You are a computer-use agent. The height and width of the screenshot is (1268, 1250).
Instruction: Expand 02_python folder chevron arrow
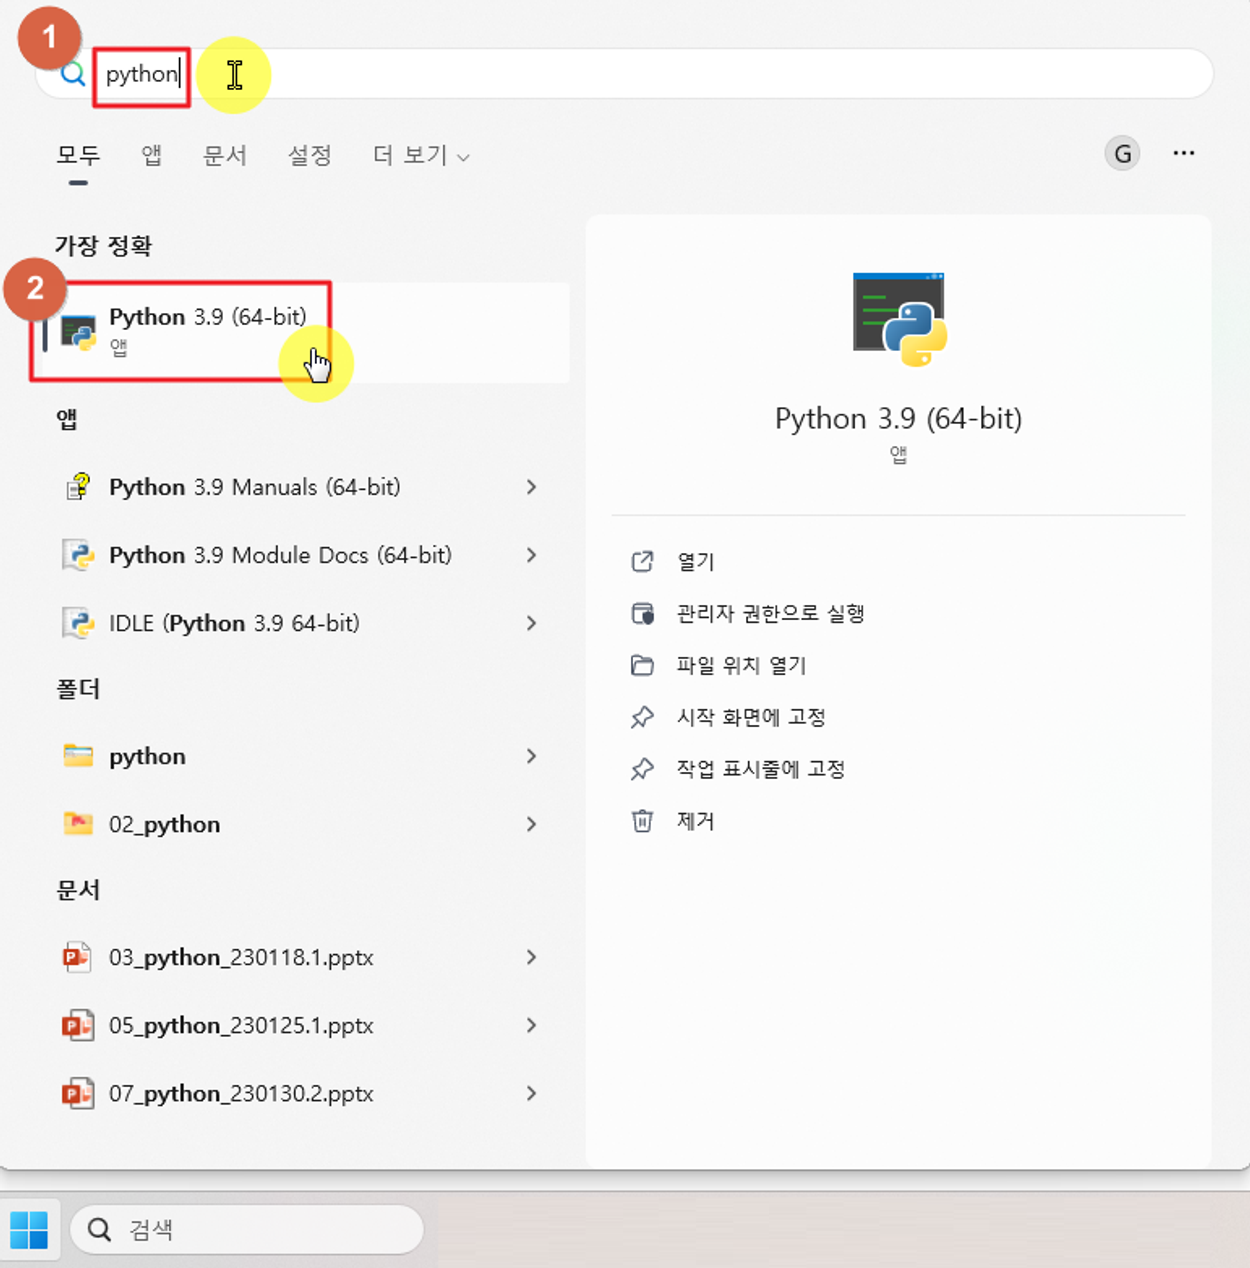pos(531,824)
